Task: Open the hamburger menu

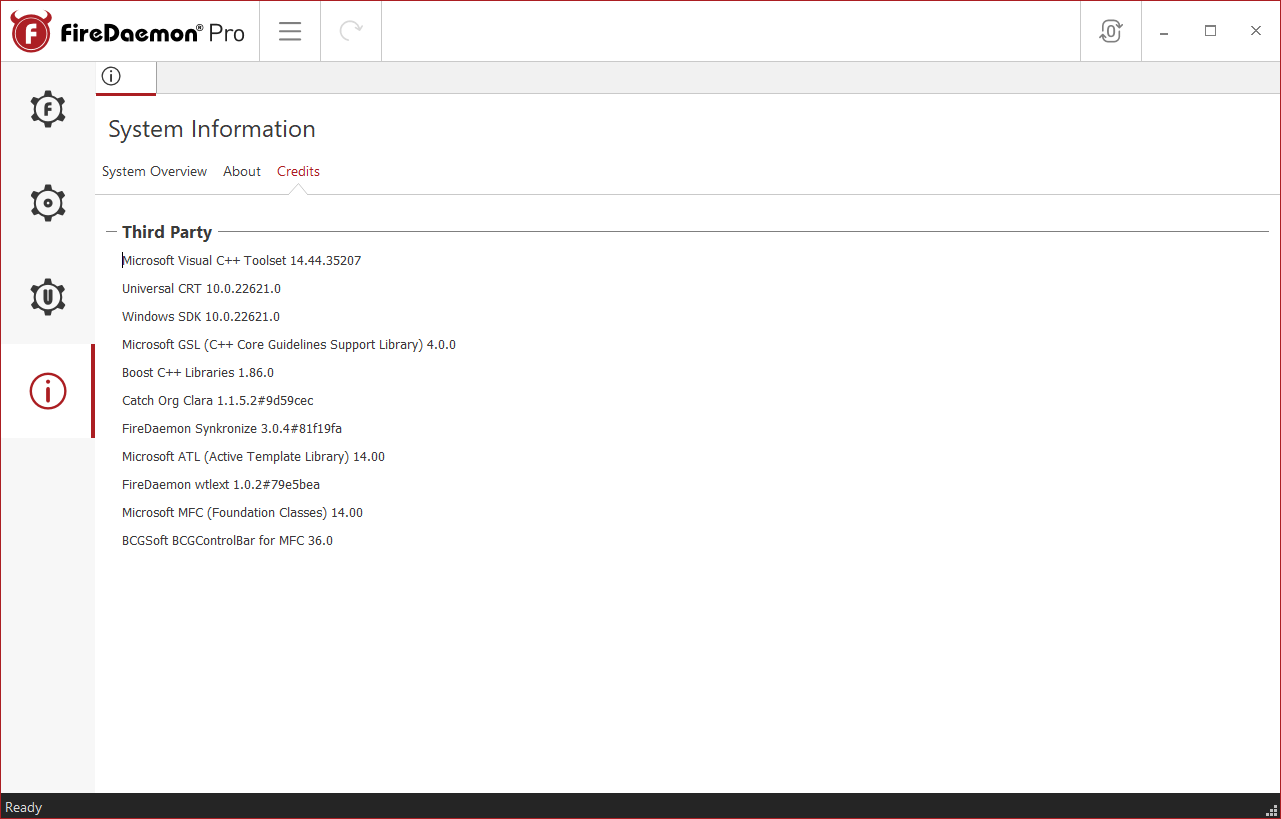Action: (290, 31)
